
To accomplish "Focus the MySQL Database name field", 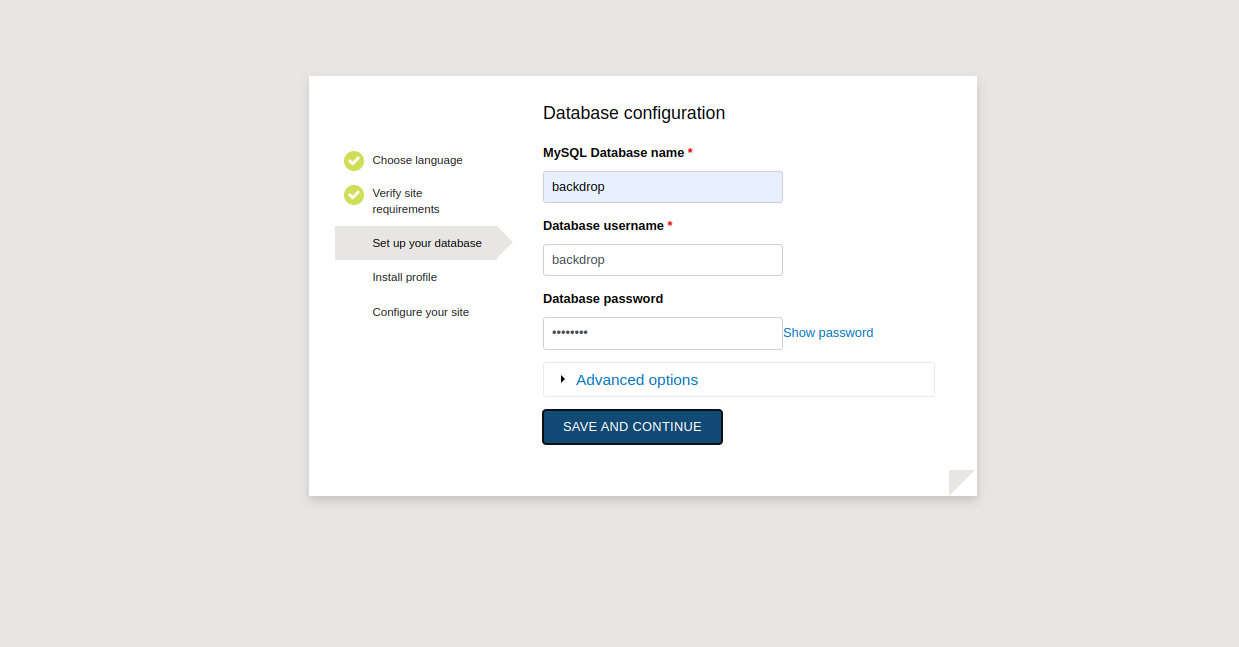I will point(662,187).
